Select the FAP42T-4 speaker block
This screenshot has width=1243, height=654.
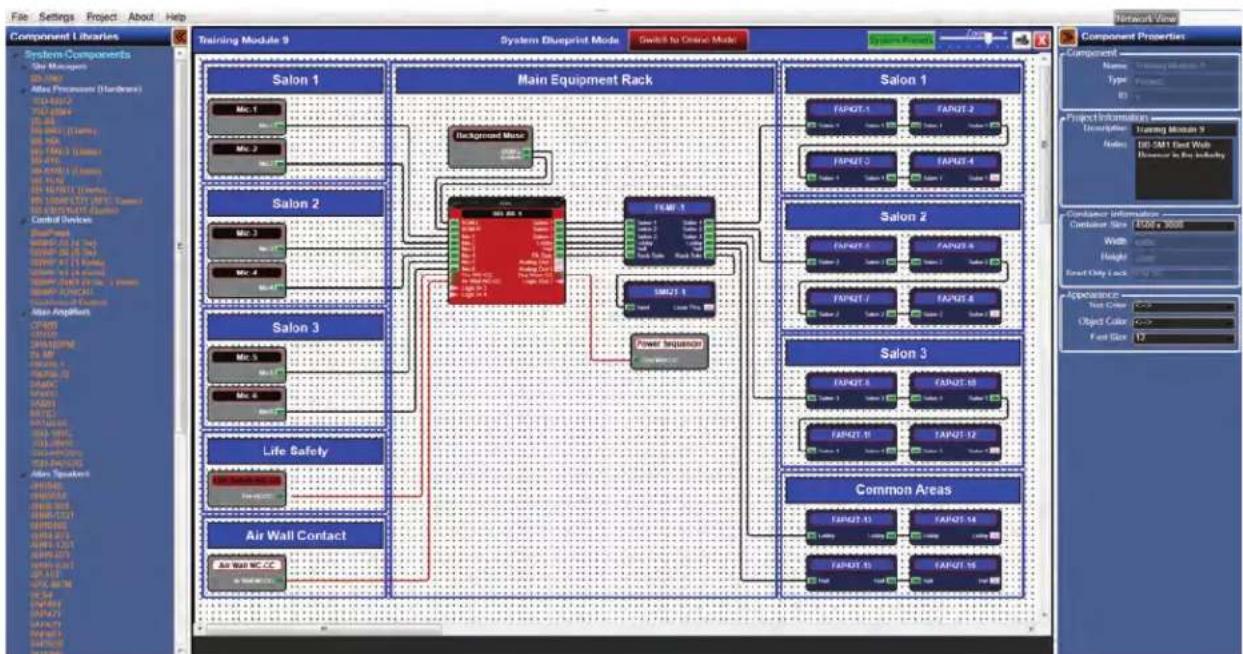tap(956, 168)
